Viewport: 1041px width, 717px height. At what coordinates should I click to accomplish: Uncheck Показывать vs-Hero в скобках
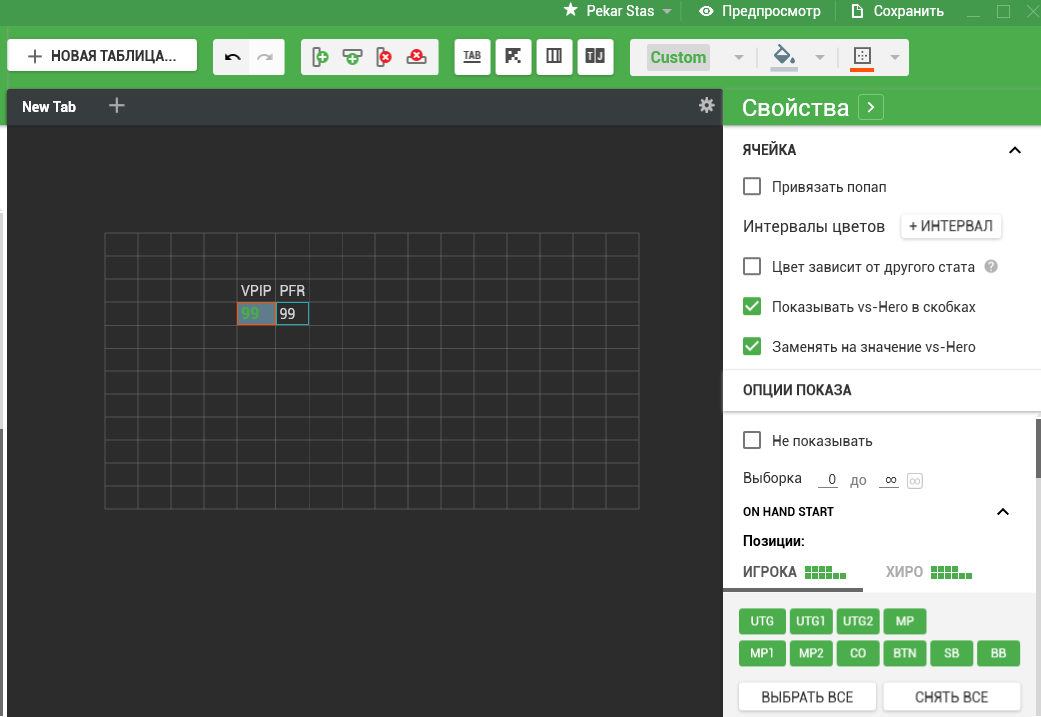752,307
